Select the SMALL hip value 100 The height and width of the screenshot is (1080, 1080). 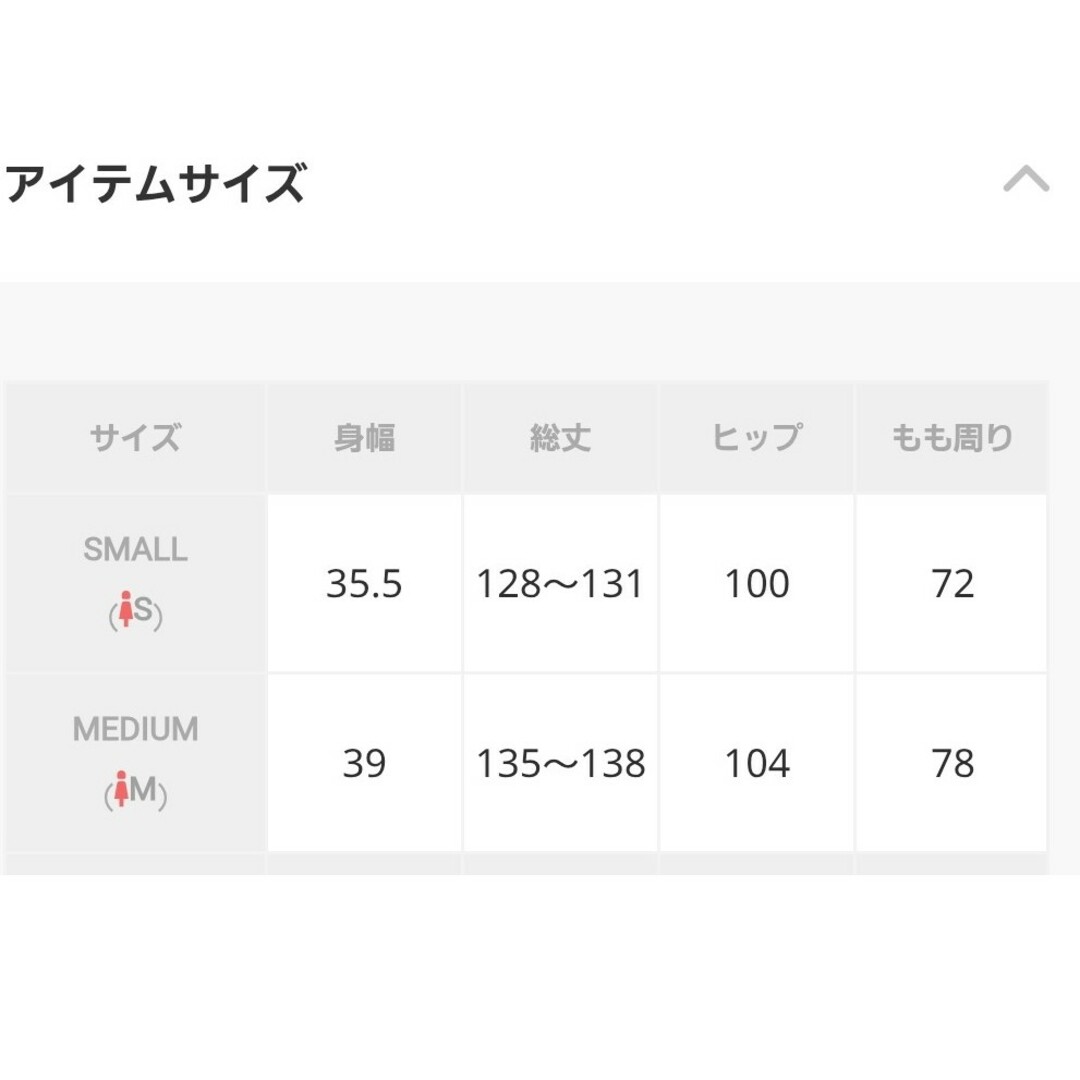click(756, 583)
